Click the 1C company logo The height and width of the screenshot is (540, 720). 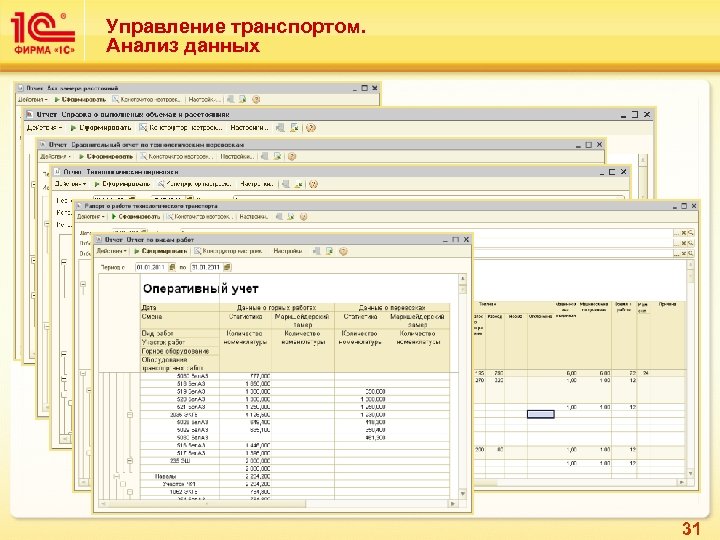pyautogui.click(x=43, y=33)
